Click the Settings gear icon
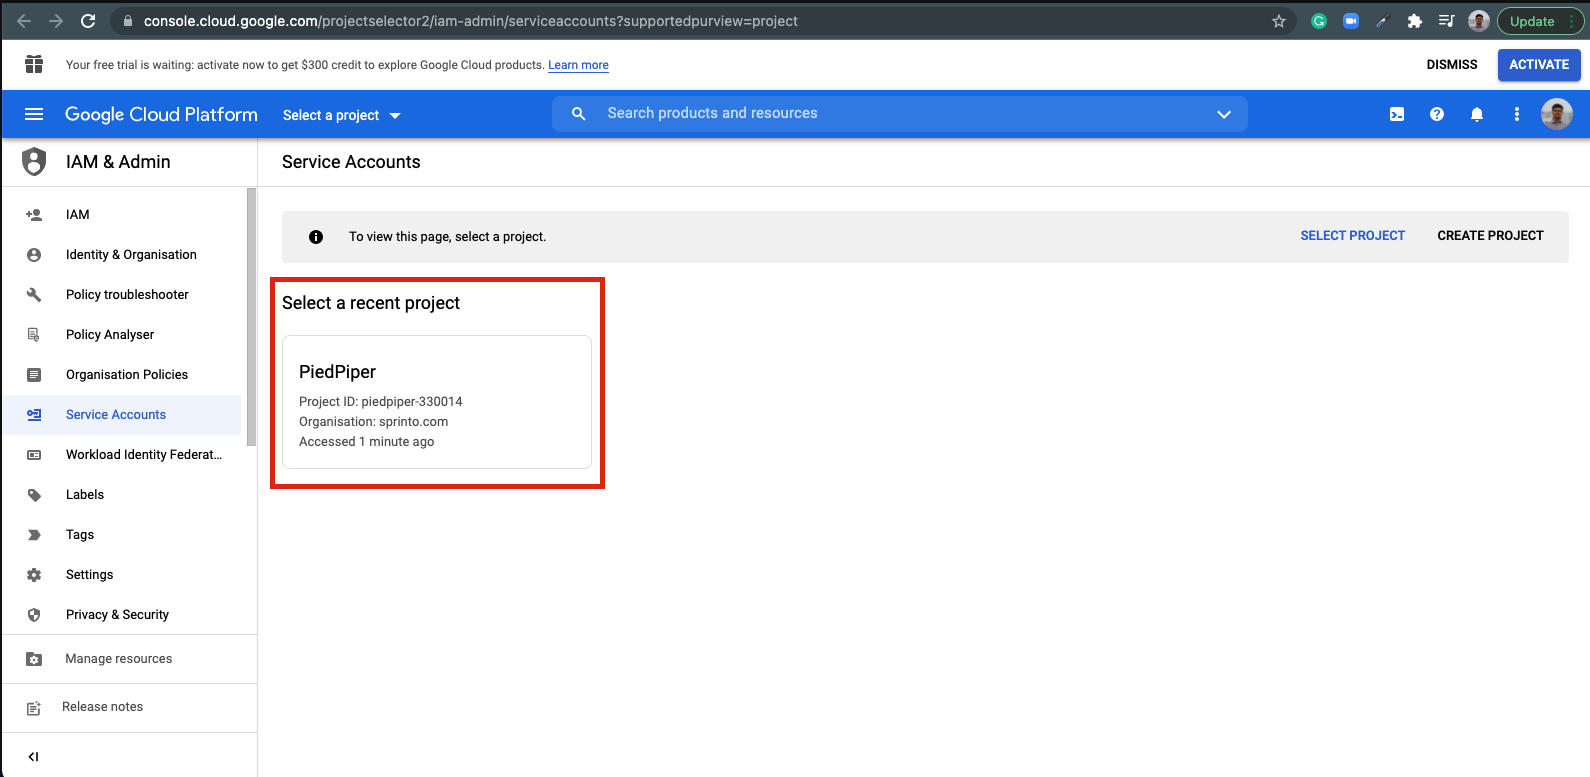Screen dimensions: 1590x777 click(34, 575)
